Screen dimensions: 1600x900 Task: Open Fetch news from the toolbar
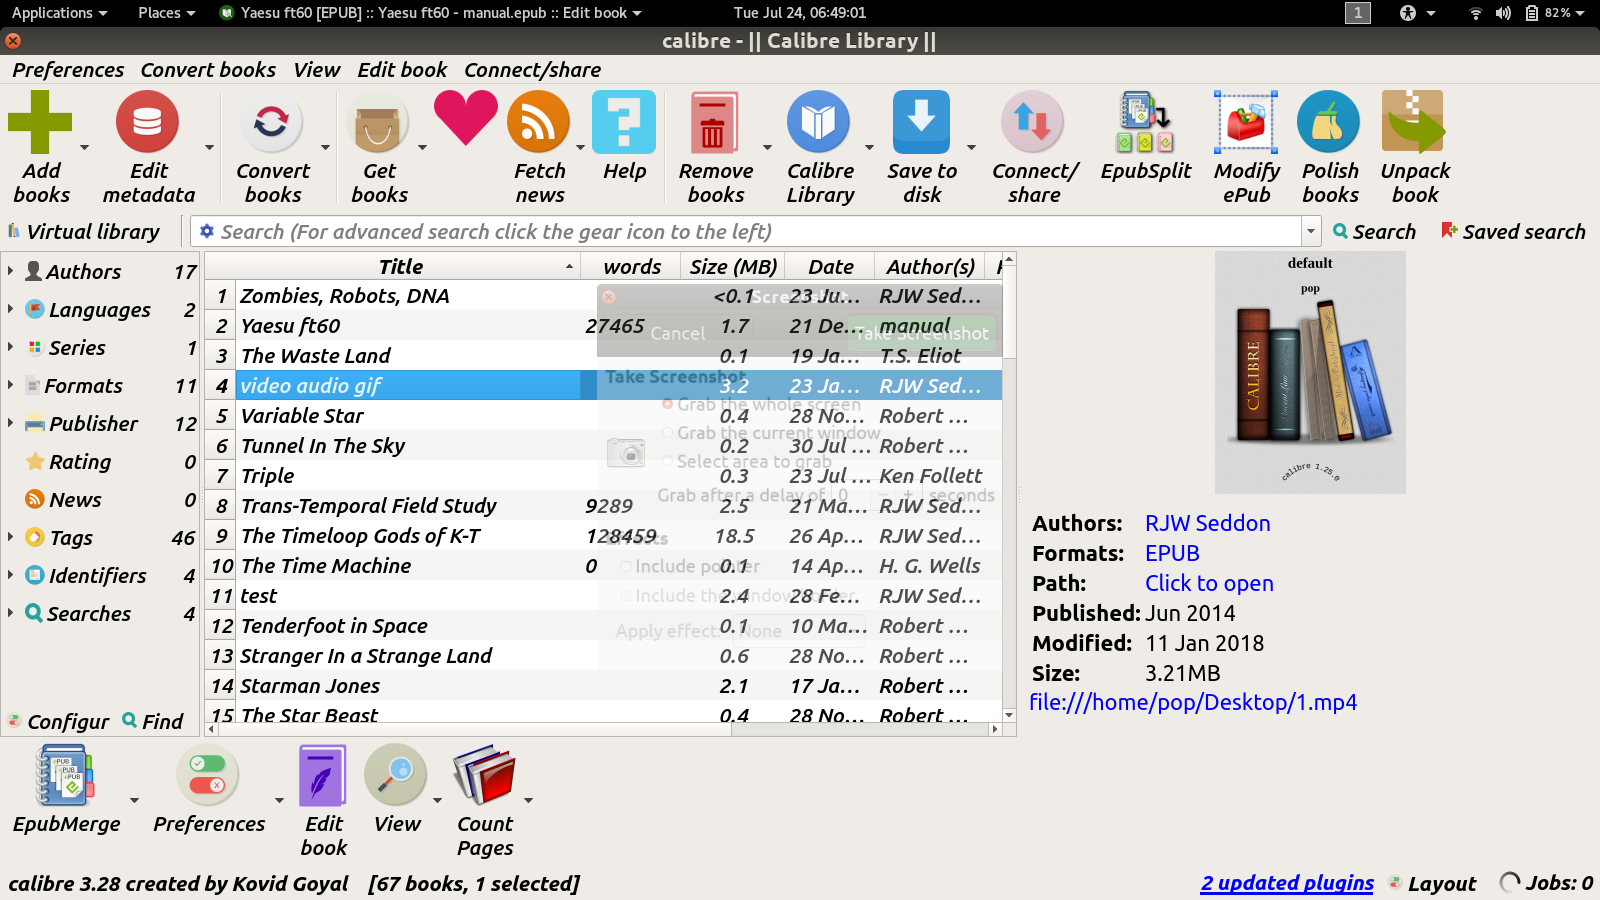click(539, 122)
